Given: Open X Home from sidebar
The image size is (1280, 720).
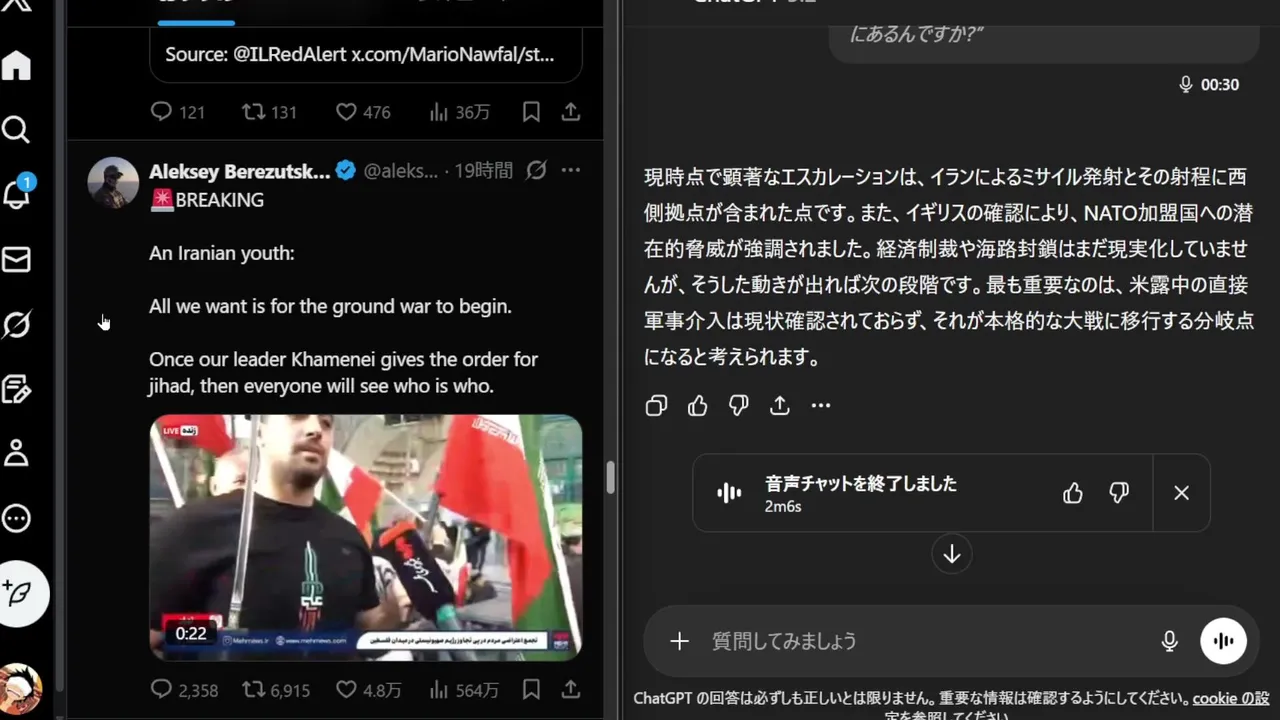Looking at the screenshot, I should (x=17, y=65).
